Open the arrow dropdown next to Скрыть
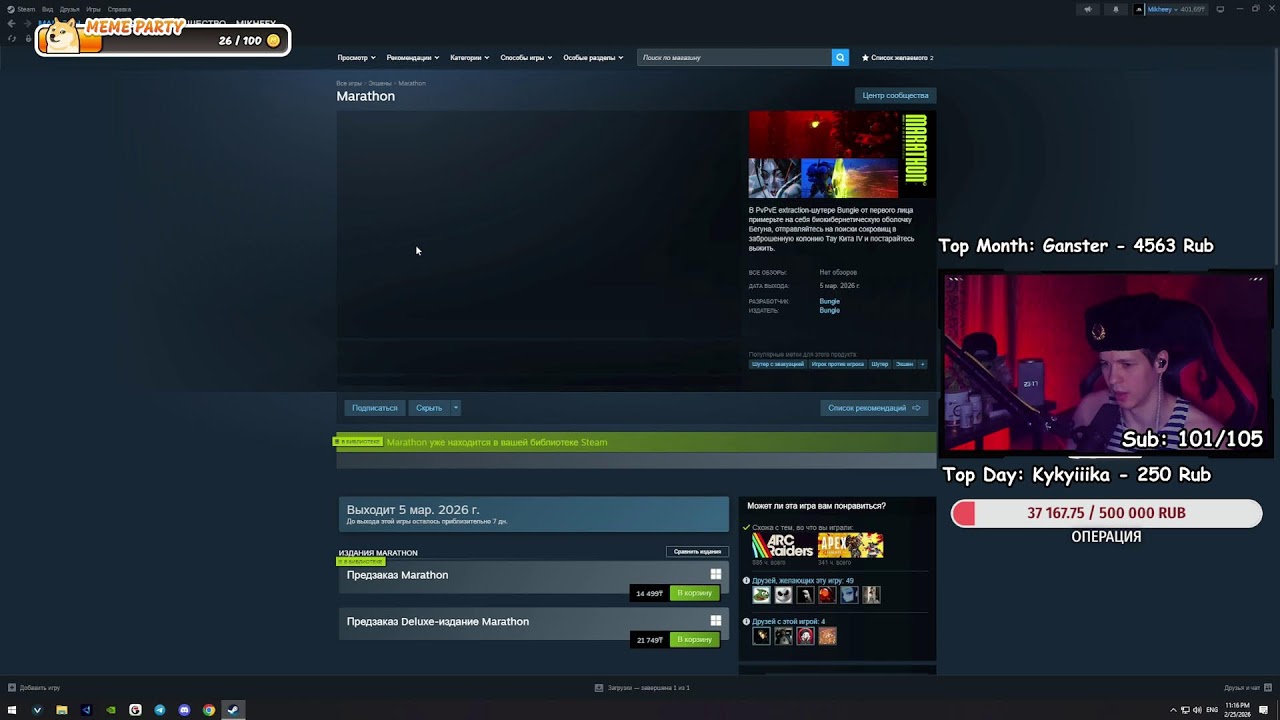 455,408
